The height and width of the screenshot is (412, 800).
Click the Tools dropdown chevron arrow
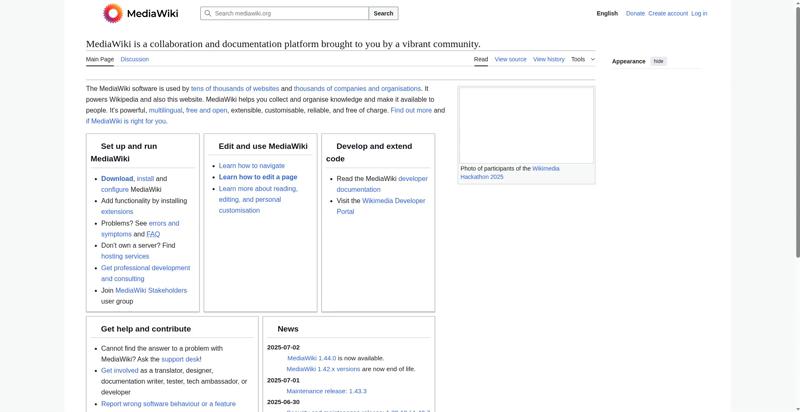click(x=592, y=59)
